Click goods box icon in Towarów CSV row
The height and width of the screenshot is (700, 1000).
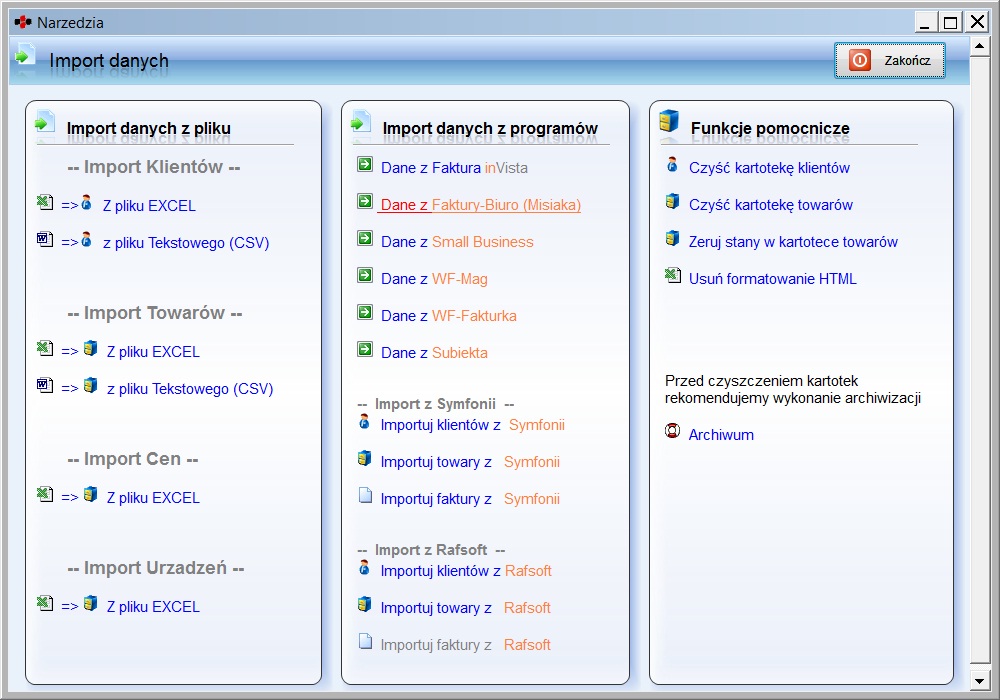(91, 386)
